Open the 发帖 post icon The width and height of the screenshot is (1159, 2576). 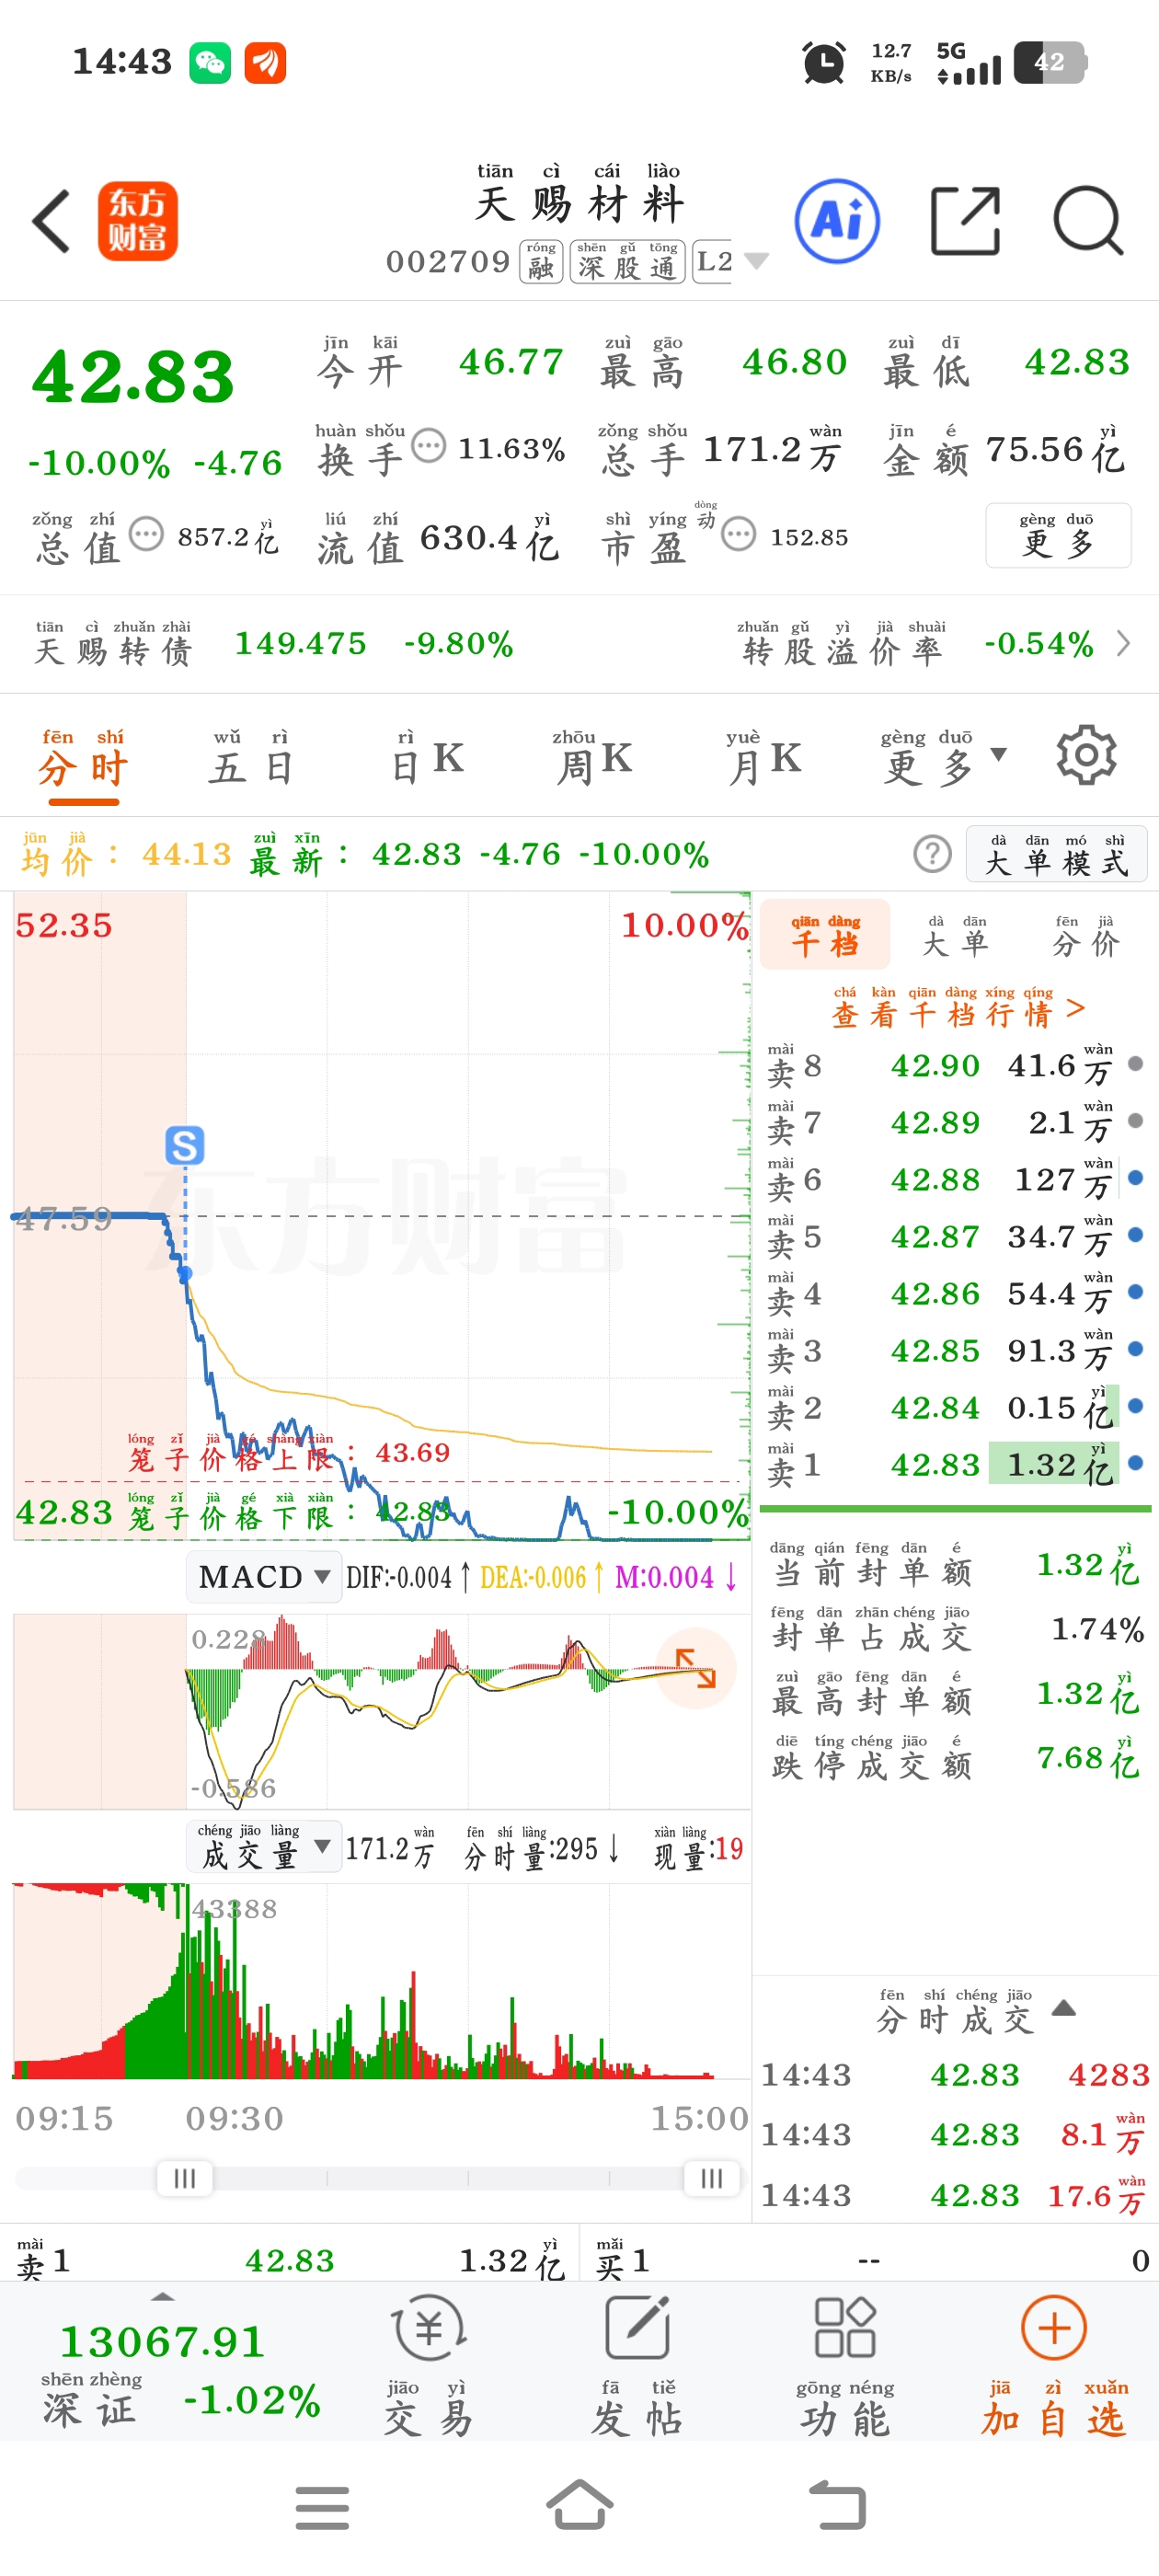(x=638, y=2364)
